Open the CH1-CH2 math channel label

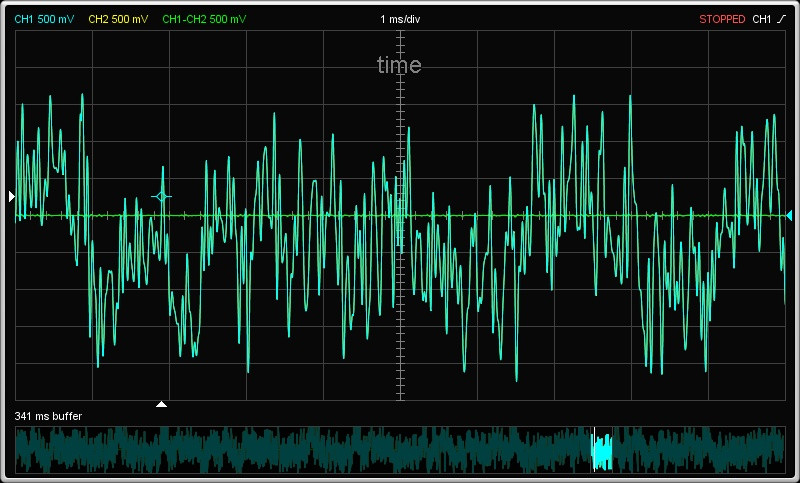(203, 19)
